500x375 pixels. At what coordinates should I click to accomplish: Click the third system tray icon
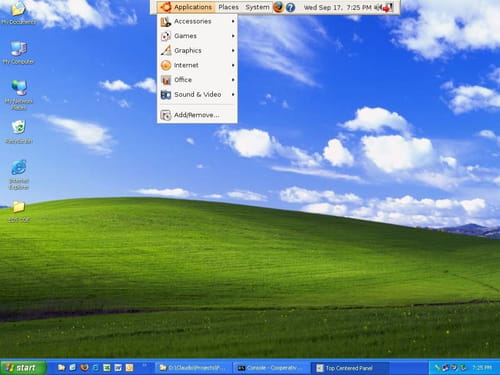(x=454, y=368)
